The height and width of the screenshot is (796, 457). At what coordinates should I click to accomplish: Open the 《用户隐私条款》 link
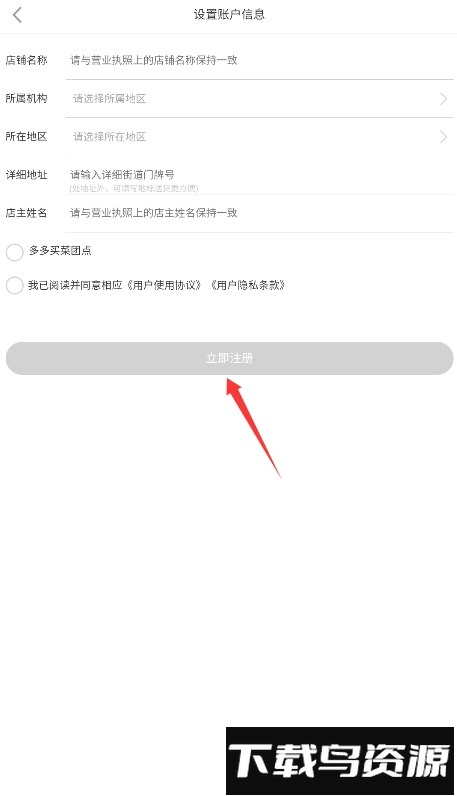pos(248,285)
